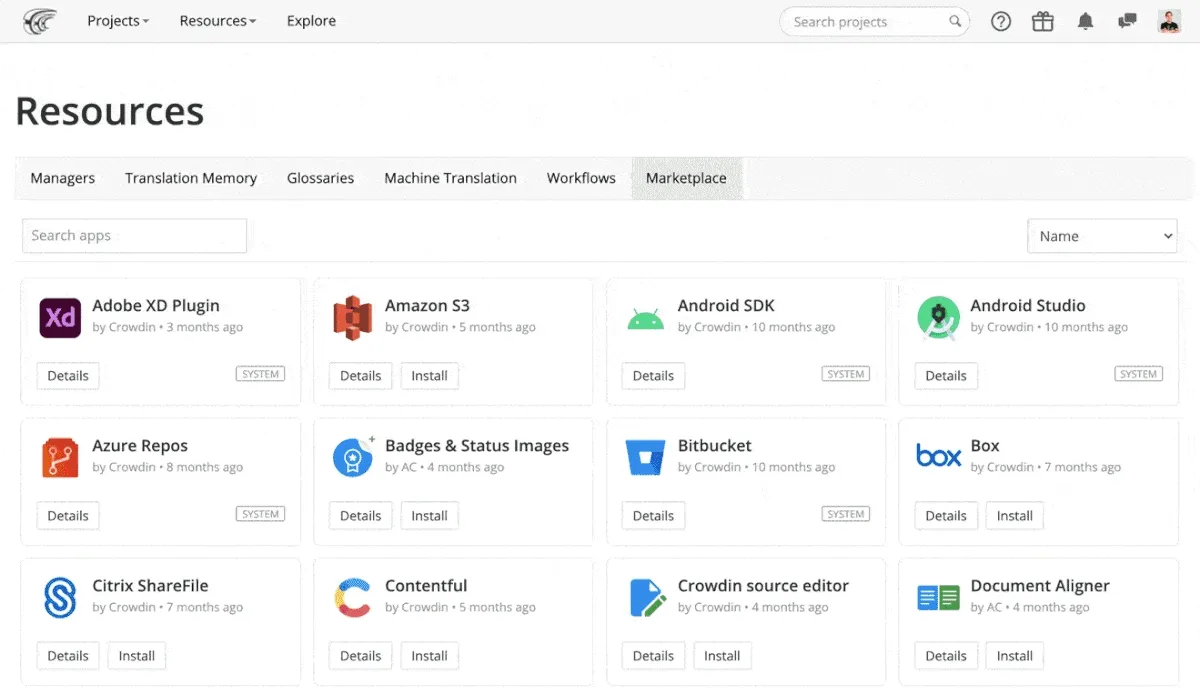This screenshot has height=694, width=1200.
Task: View Details for Contentful
Action: click(x=360, y=656)
